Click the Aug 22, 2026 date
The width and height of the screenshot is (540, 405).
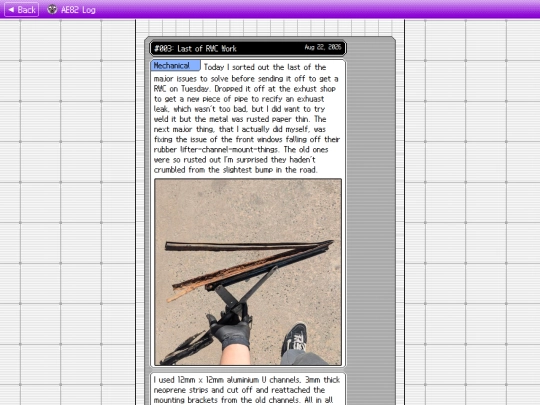click(323, 47)
